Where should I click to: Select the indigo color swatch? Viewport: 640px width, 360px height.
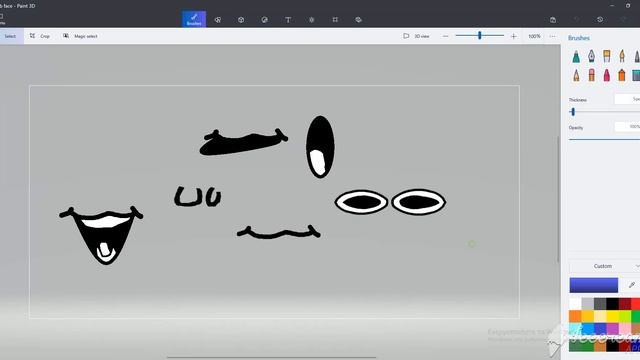click(600, 328)
